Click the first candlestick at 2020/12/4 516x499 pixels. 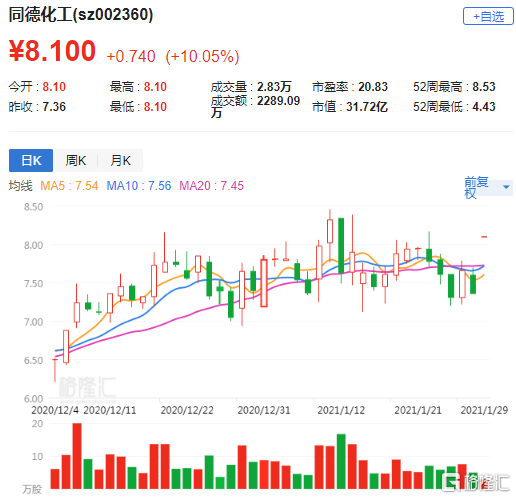tap(55, 370)
